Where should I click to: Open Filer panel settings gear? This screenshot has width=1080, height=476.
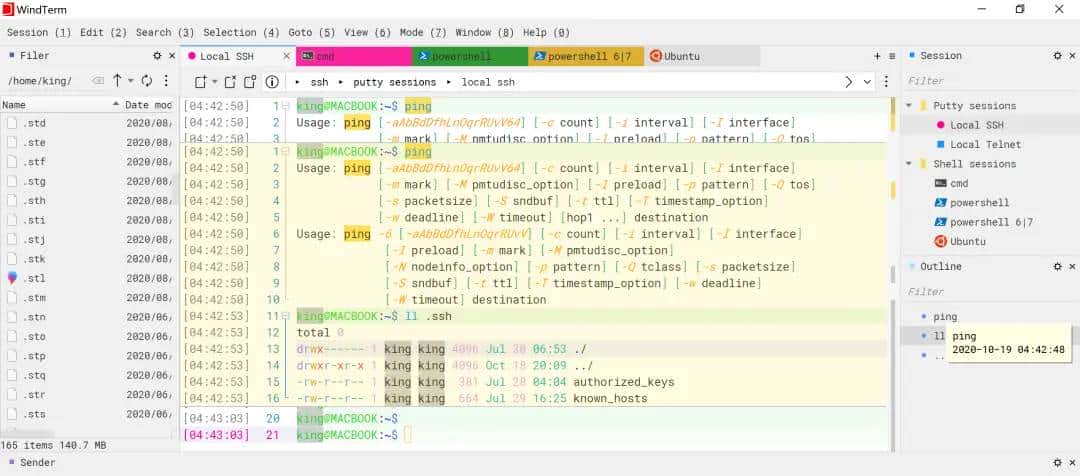point(157,56)
